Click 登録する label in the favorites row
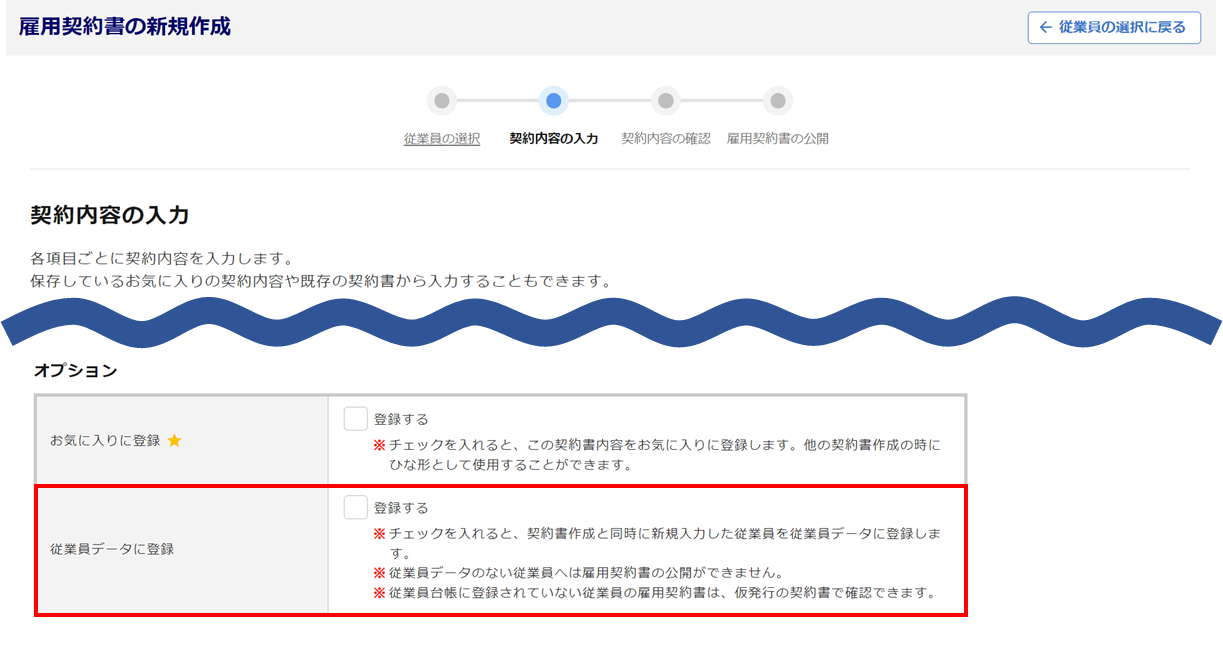This screenshot has height=654, width=1223. click(x=401, y=419)
